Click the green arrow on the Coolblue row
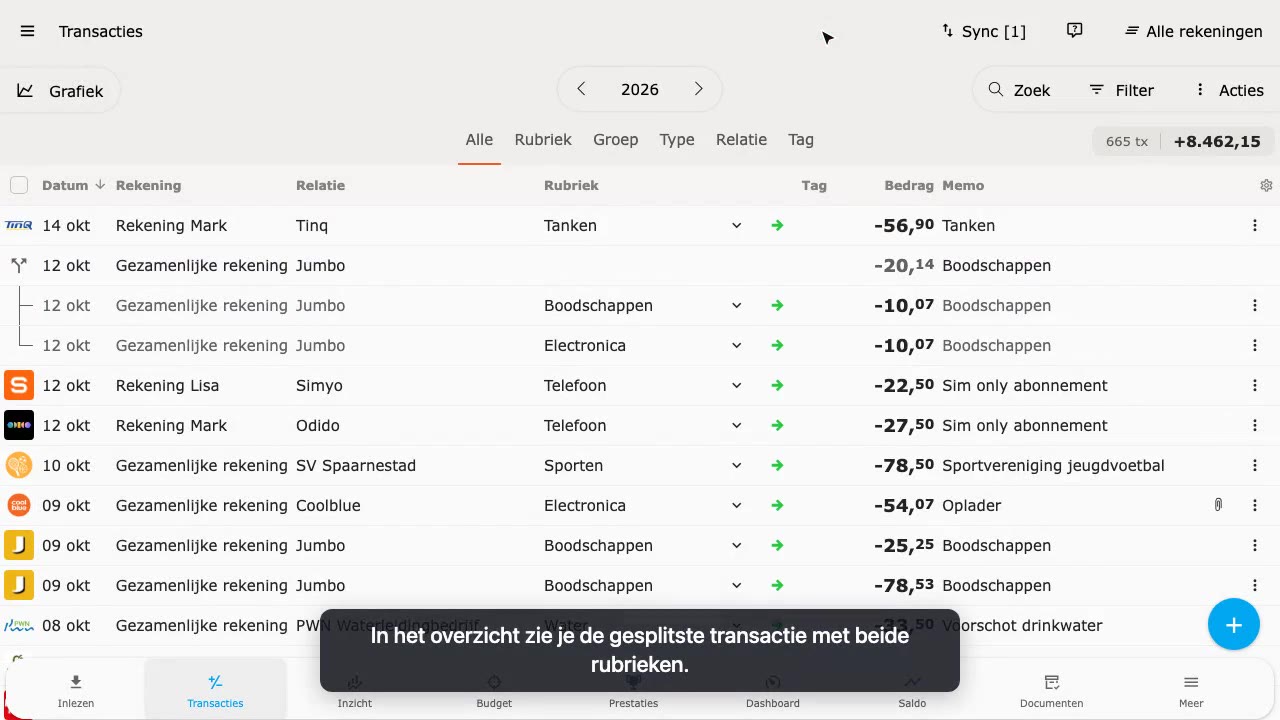The width and height of the screenshot is (1280, 720). click(777, 506)
